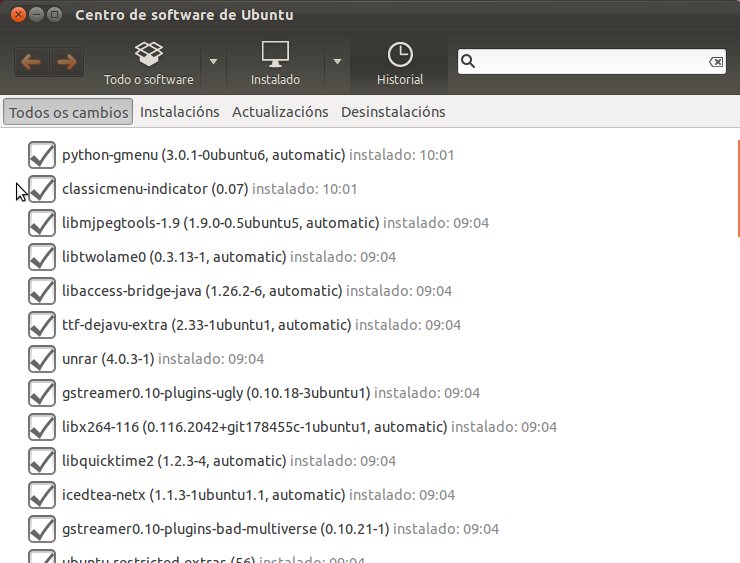Select the gstreamer0.10-plugins-bad-multiverse entry text
Viewport: 740px width, 563px height.
(280, 529)
